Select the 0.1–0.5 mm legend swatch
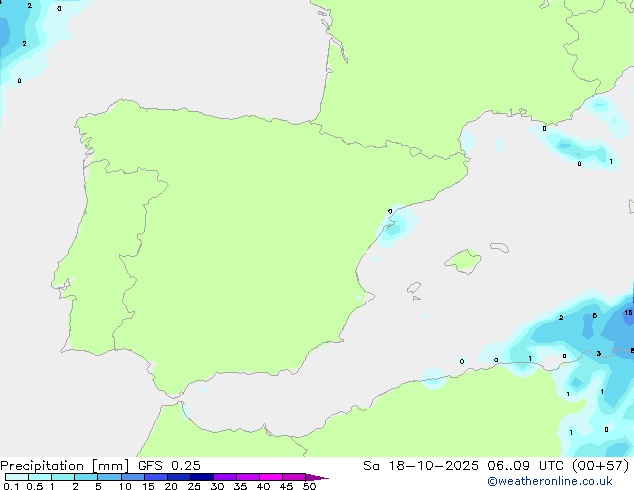Viewport: 634px width, 490px height. (x=17, y=477)
